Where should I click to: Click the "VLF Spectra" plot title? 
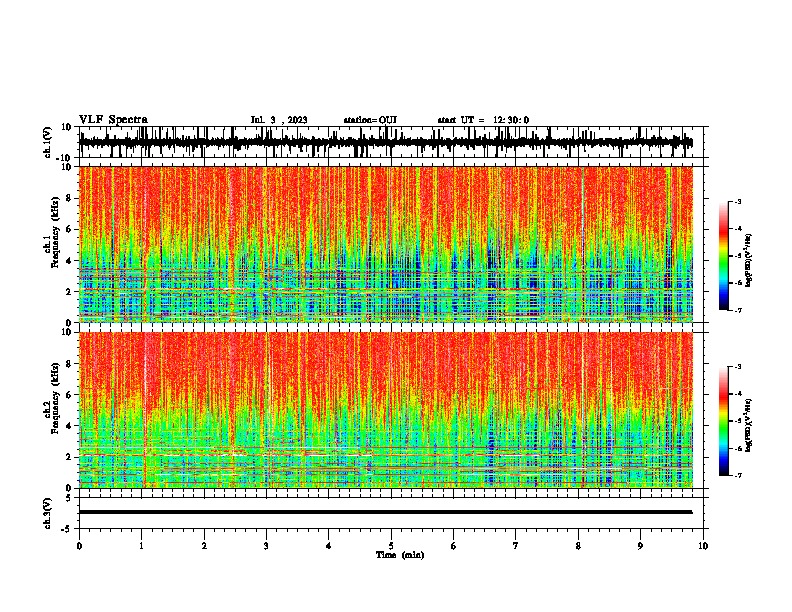113,120
